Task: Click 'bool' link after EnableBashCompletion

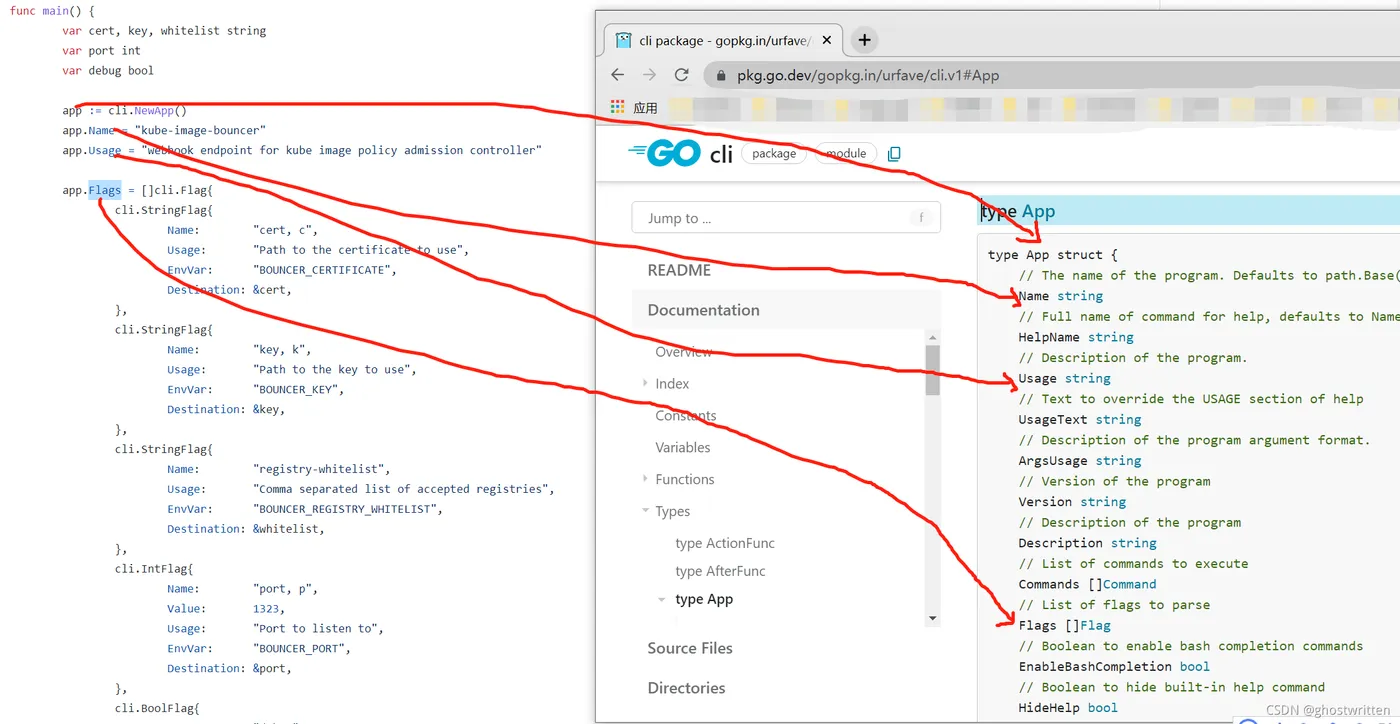Action: coord(1195,666)
